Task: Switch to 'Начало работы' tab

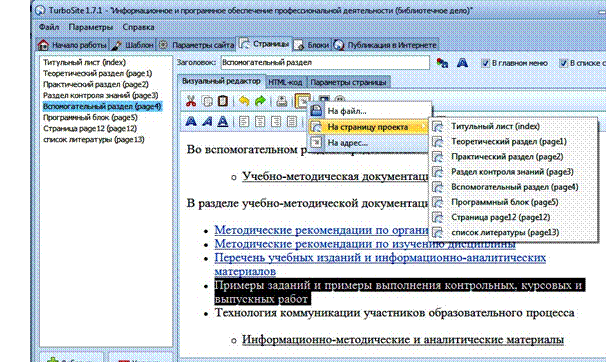Action: pyautogui.click(x=72, y=45)
